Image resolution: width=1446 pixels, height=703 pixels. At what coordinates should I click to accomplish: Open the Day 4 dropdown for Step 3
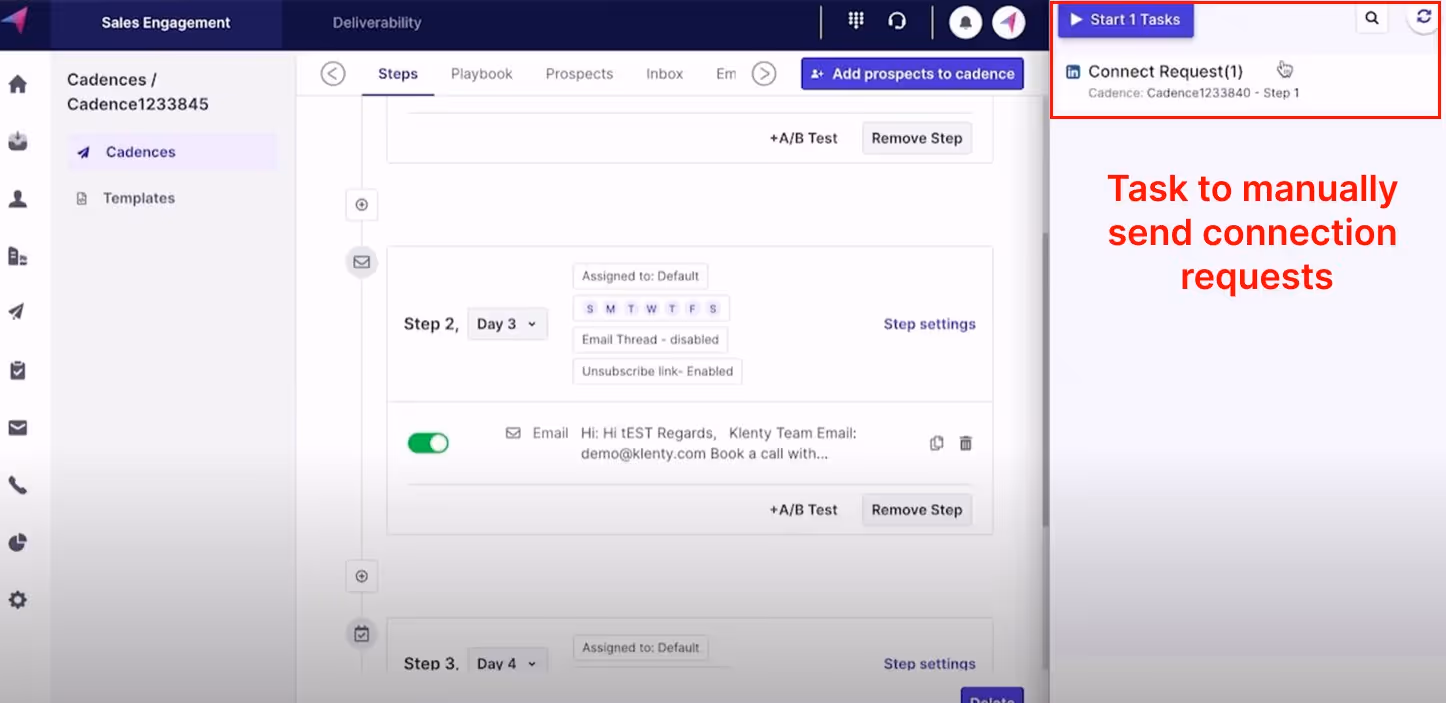[507, 661]
